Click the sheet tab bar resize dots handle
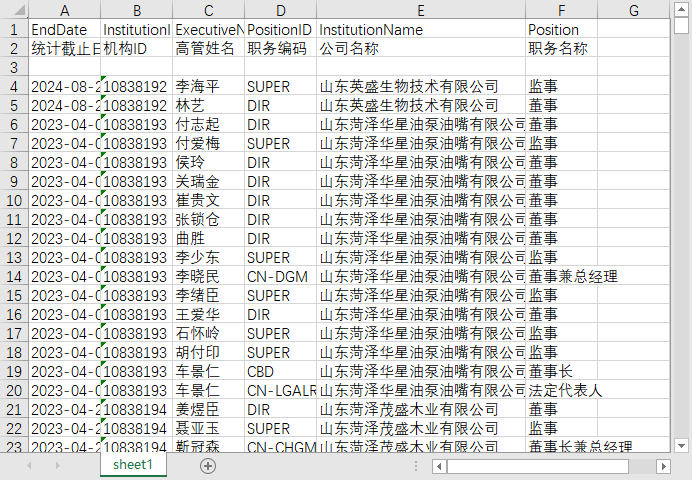692x480 pixels. click(x=415, y=466)
